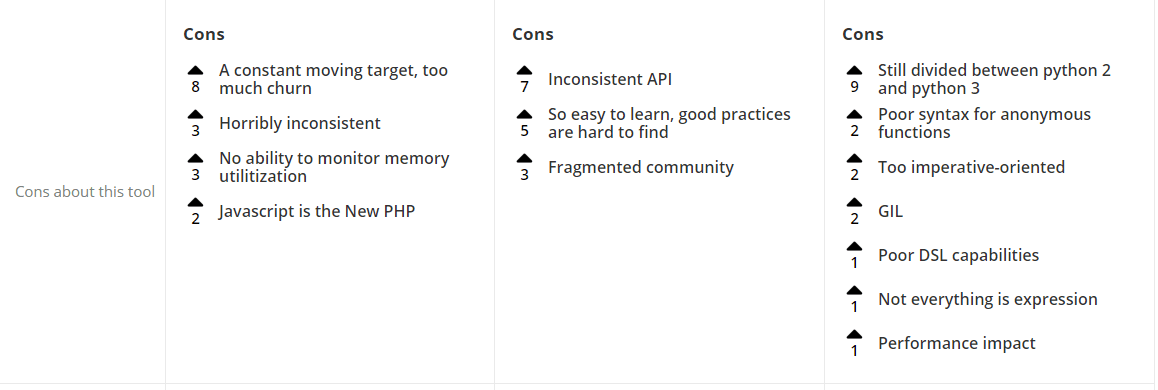Click the 'Fragmented community' text
The width and height of the screenshot is (1158, 390).
640,168
